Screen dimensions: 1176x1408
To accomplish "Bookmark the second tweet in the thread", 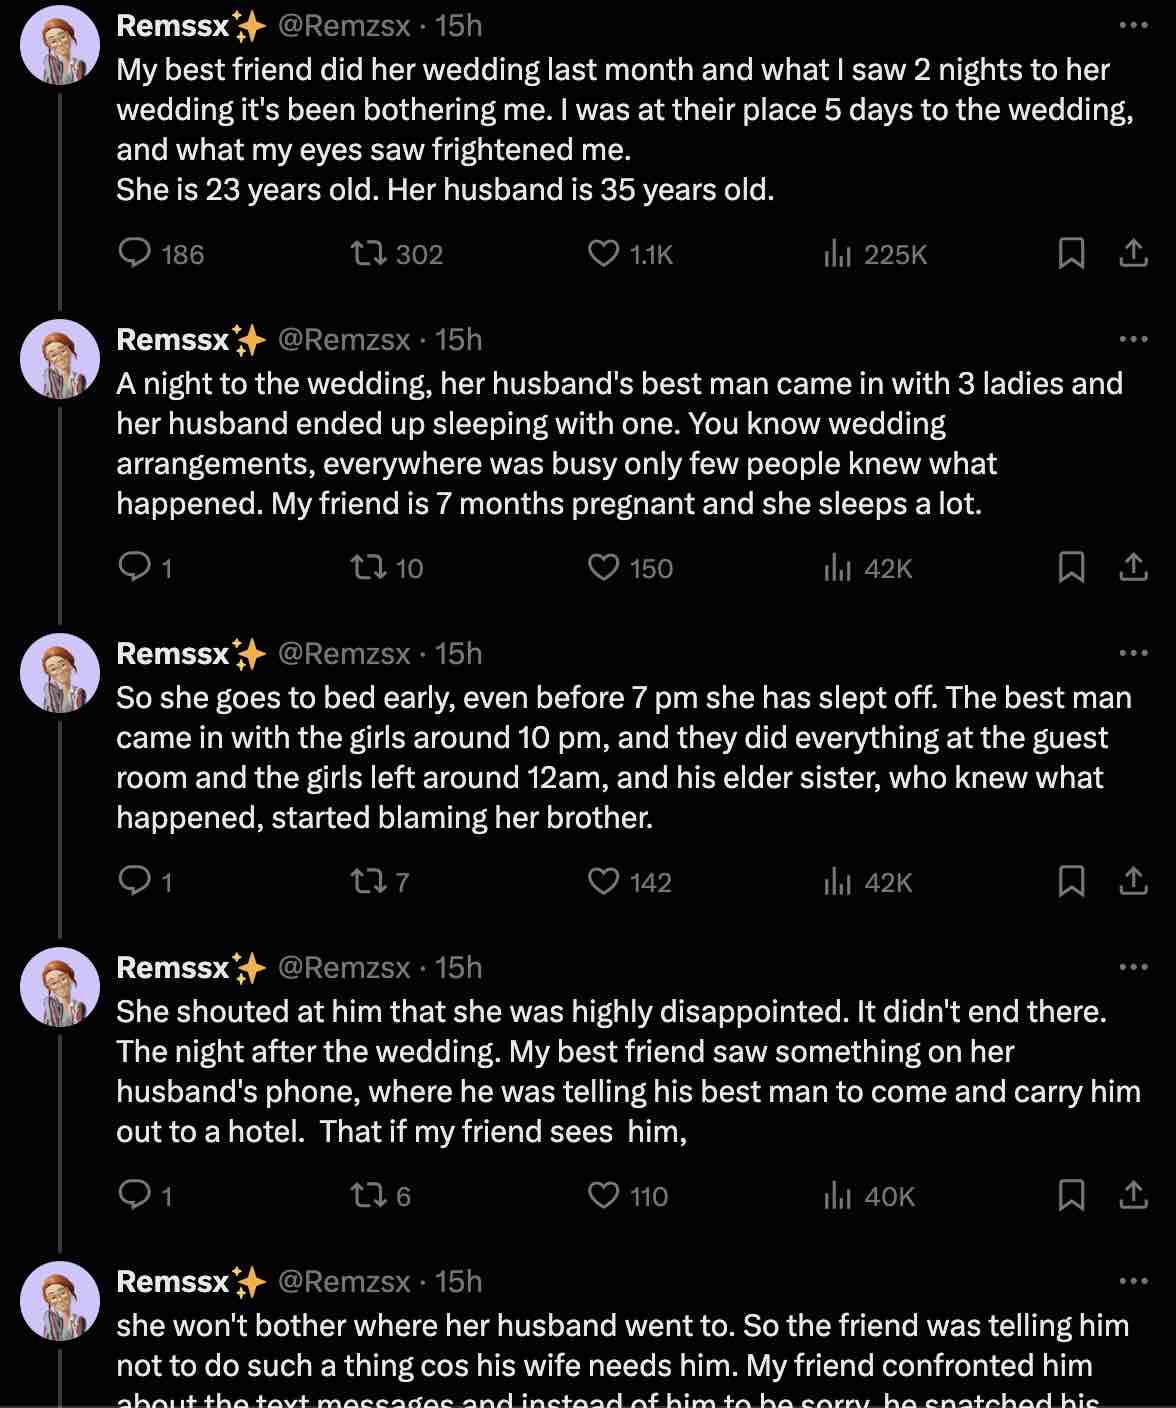I will 1072,567.
